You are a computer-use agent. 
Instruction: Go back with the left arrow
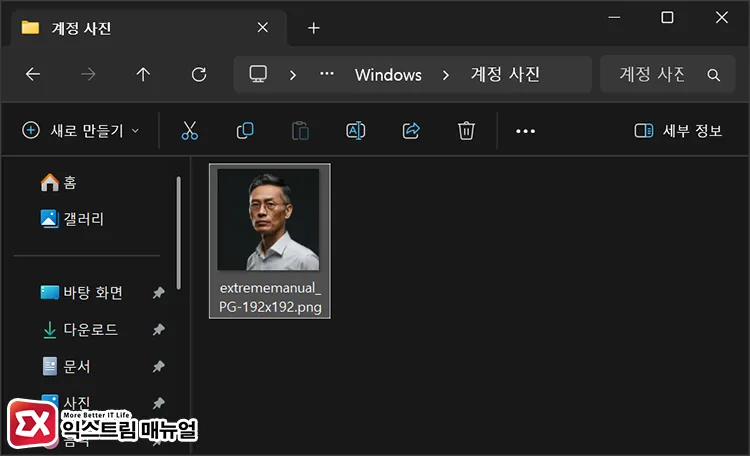33,74
